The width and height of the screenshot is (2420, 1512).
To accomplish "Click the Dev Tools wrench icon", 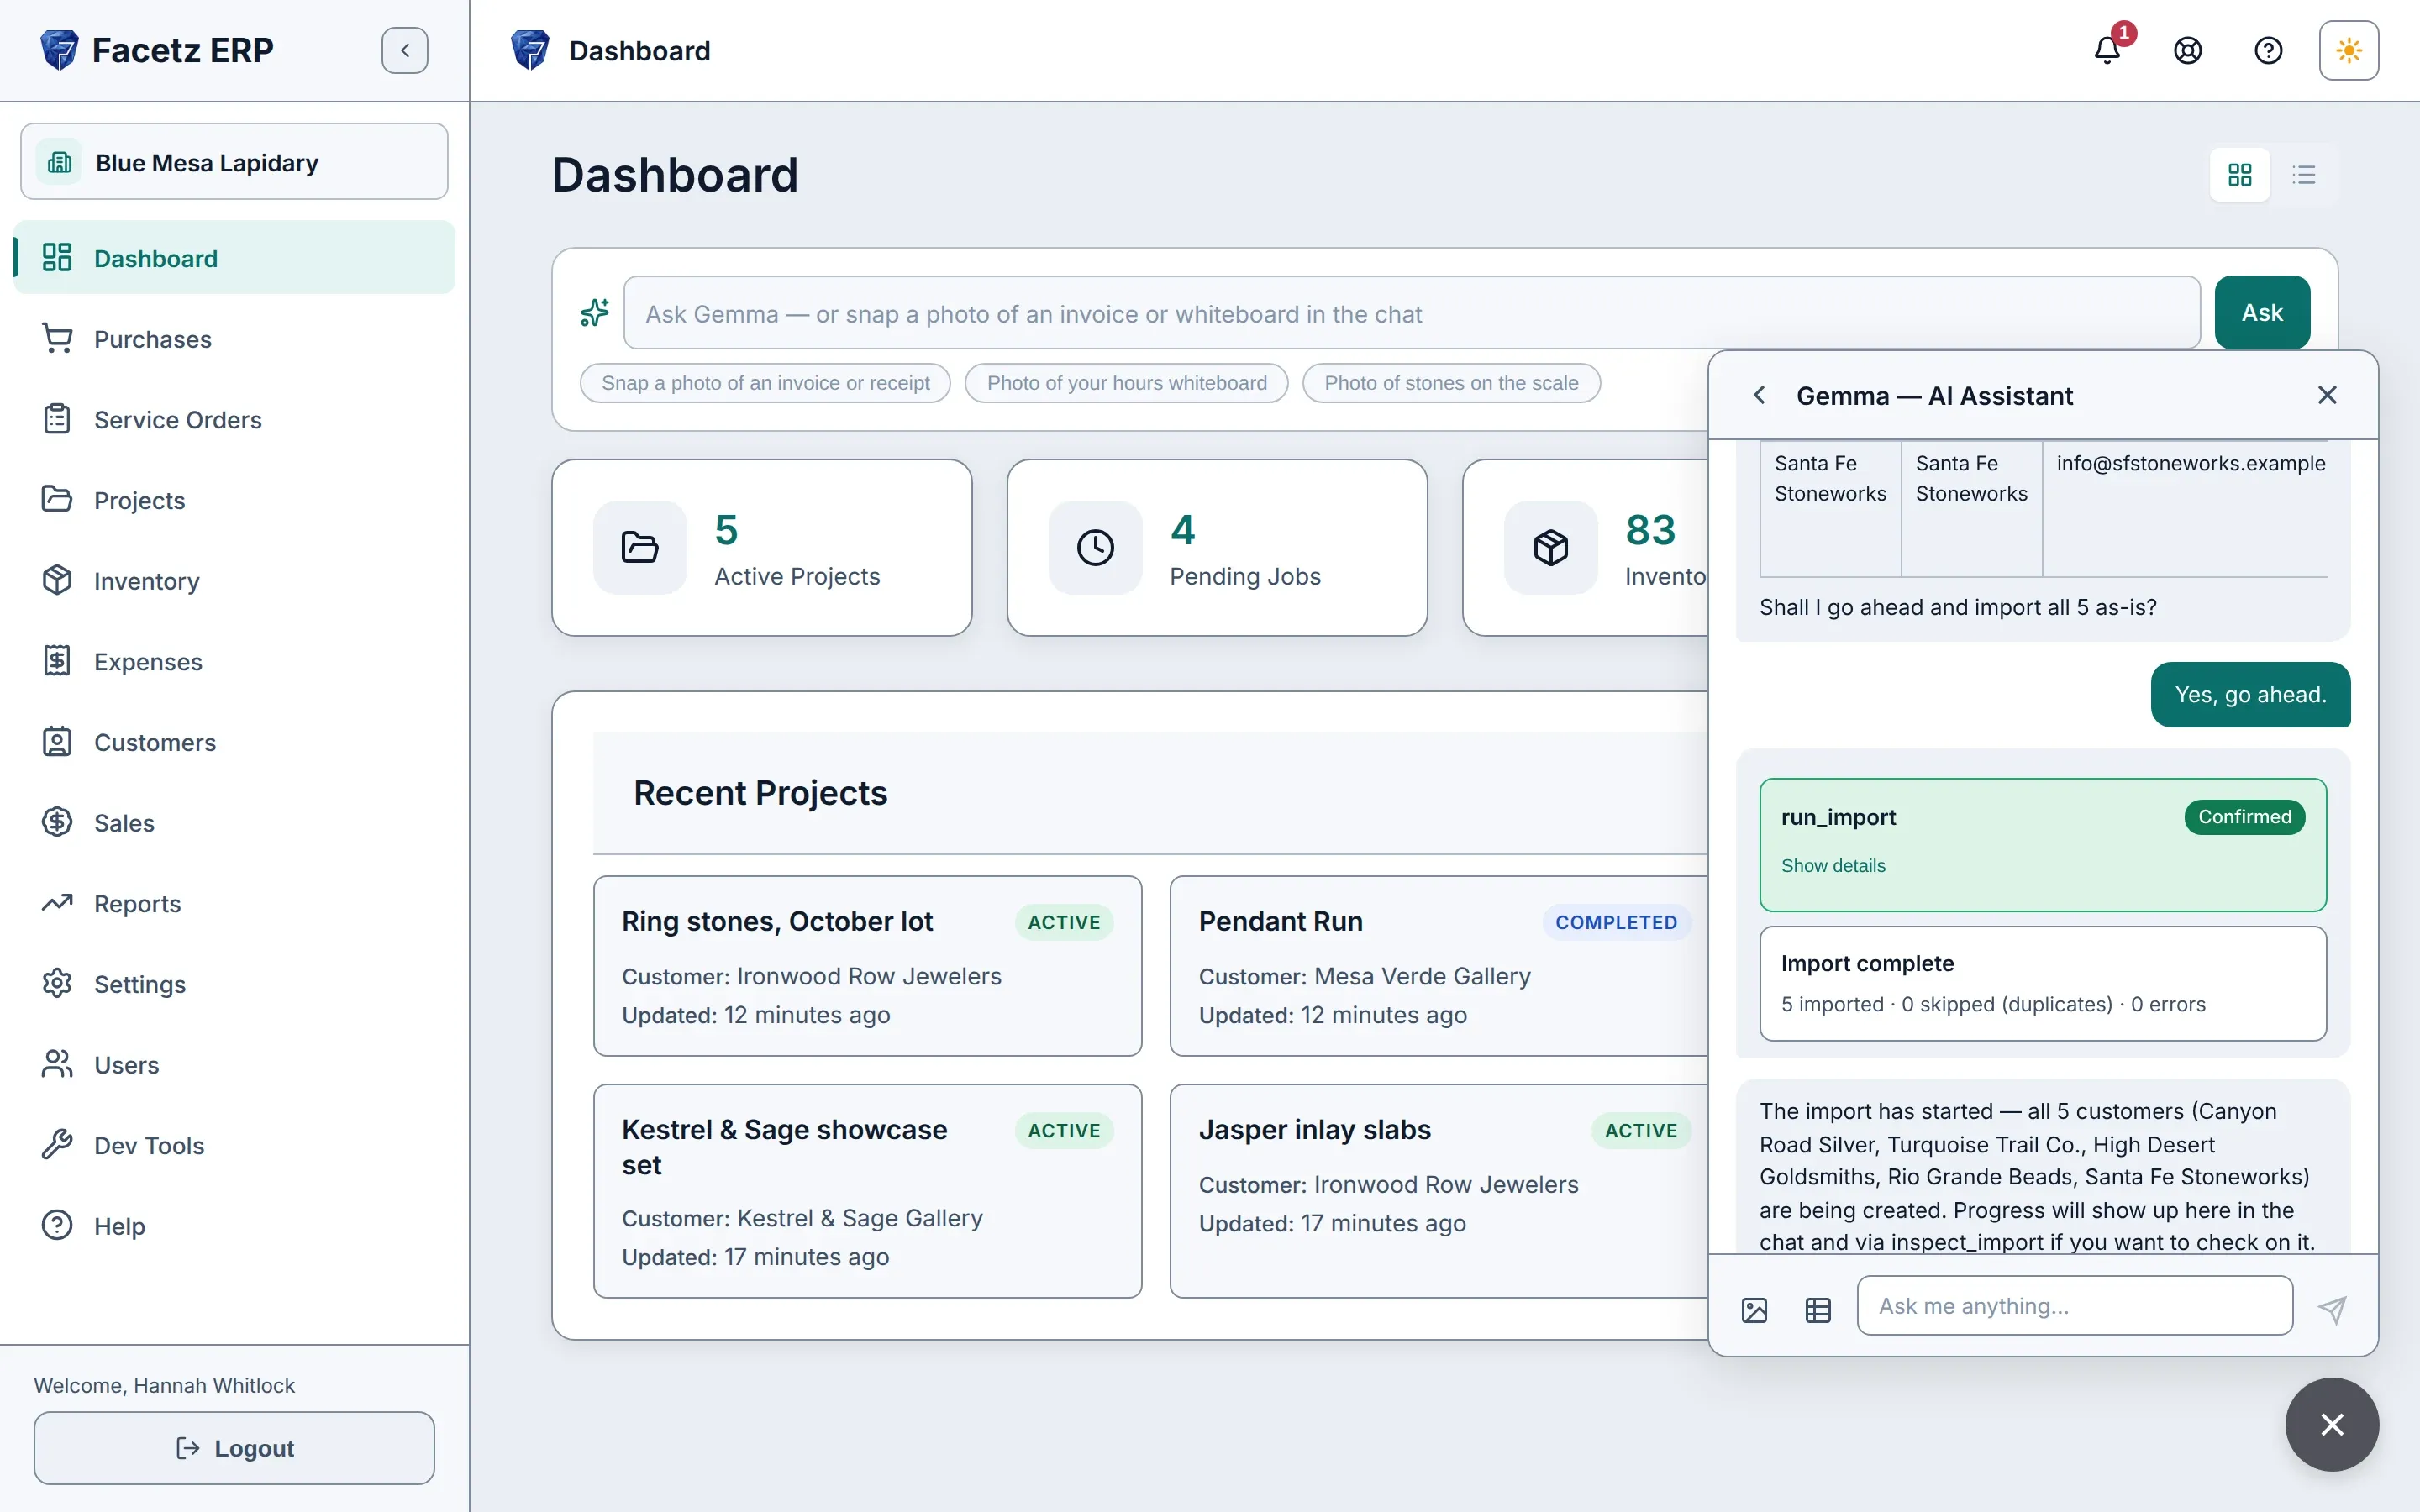I will click(57, 1145).
